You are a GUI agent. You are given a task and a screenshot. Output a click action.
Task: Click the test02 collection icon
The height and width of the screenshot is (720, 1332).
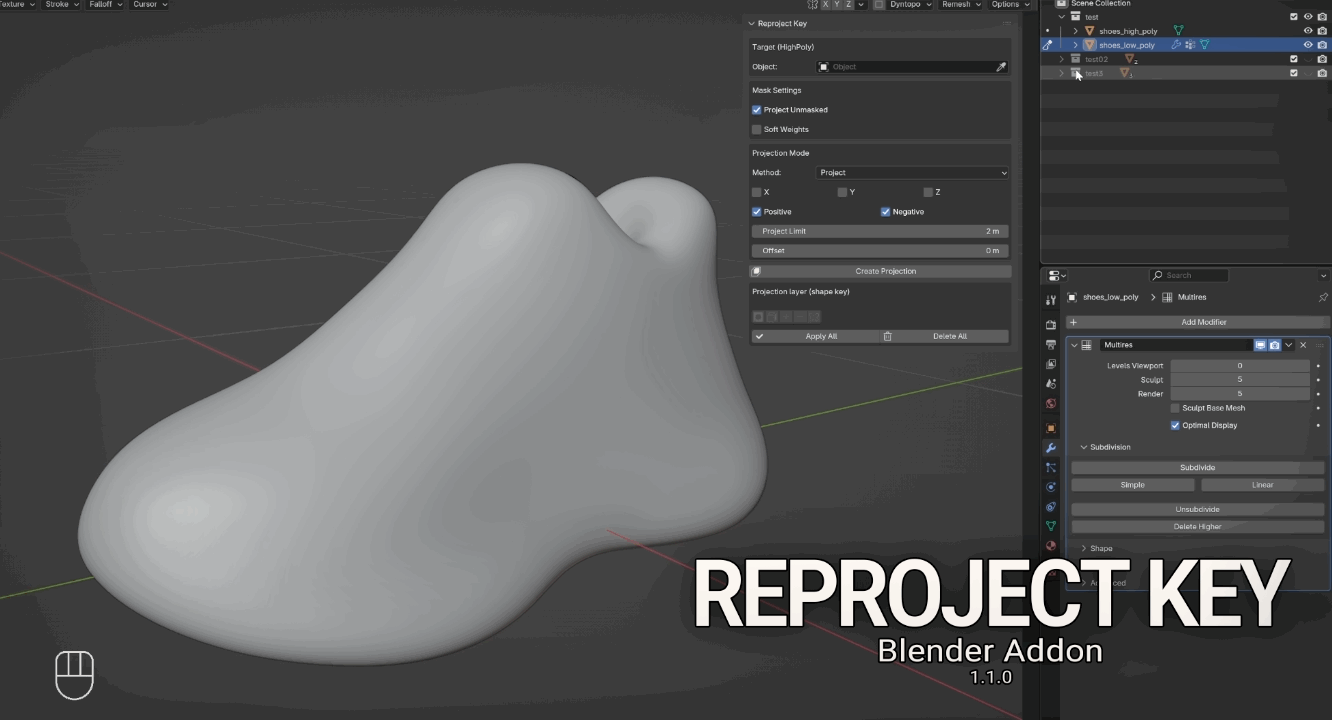[1076, 59]
